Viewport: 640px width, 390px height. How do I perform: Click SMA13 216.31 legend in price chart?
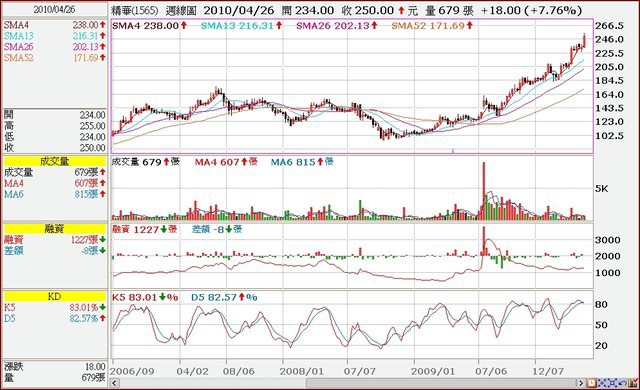coord(241,26)
